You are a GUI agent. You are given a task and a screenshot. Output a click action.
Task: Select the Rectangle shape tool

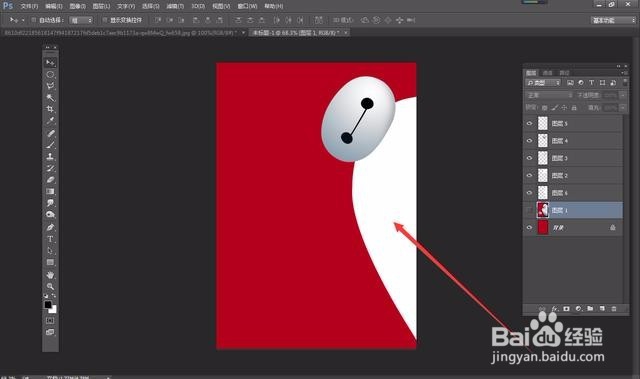[x=50, y=262]
